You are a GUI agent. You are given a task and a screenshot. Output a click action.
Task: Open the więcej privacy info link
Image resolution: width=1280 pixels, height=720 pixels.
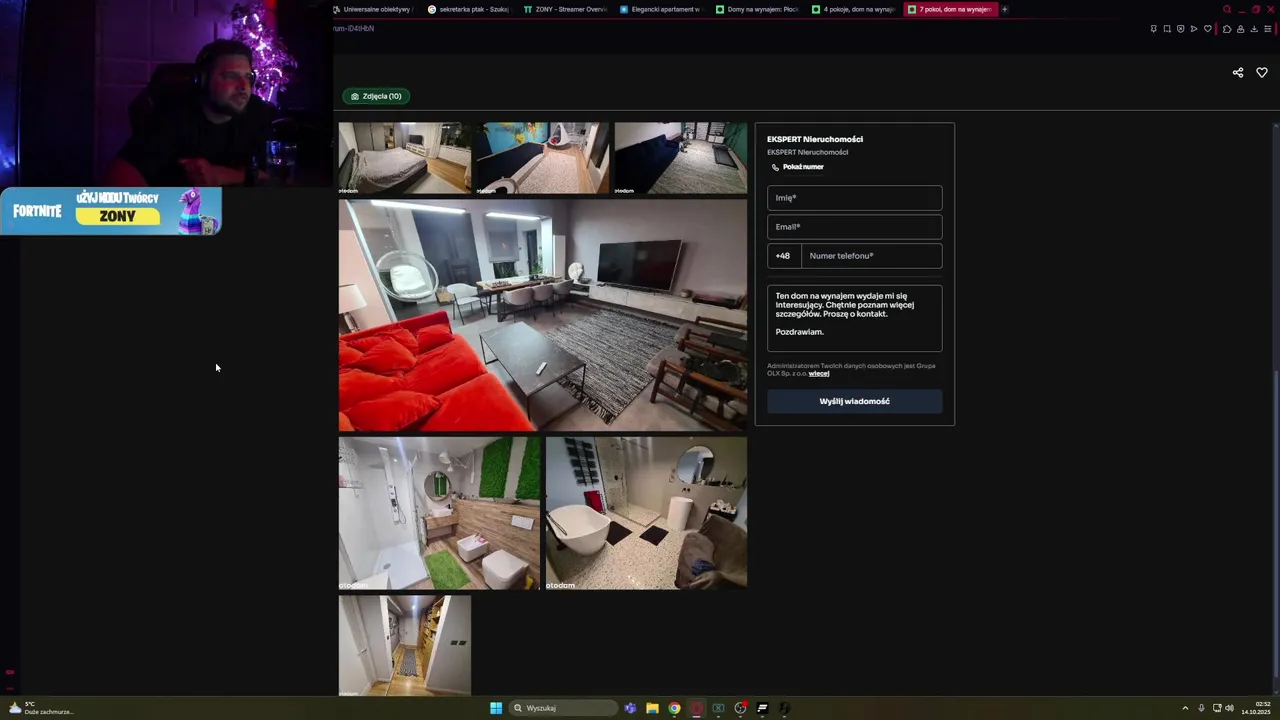[819, 374]
